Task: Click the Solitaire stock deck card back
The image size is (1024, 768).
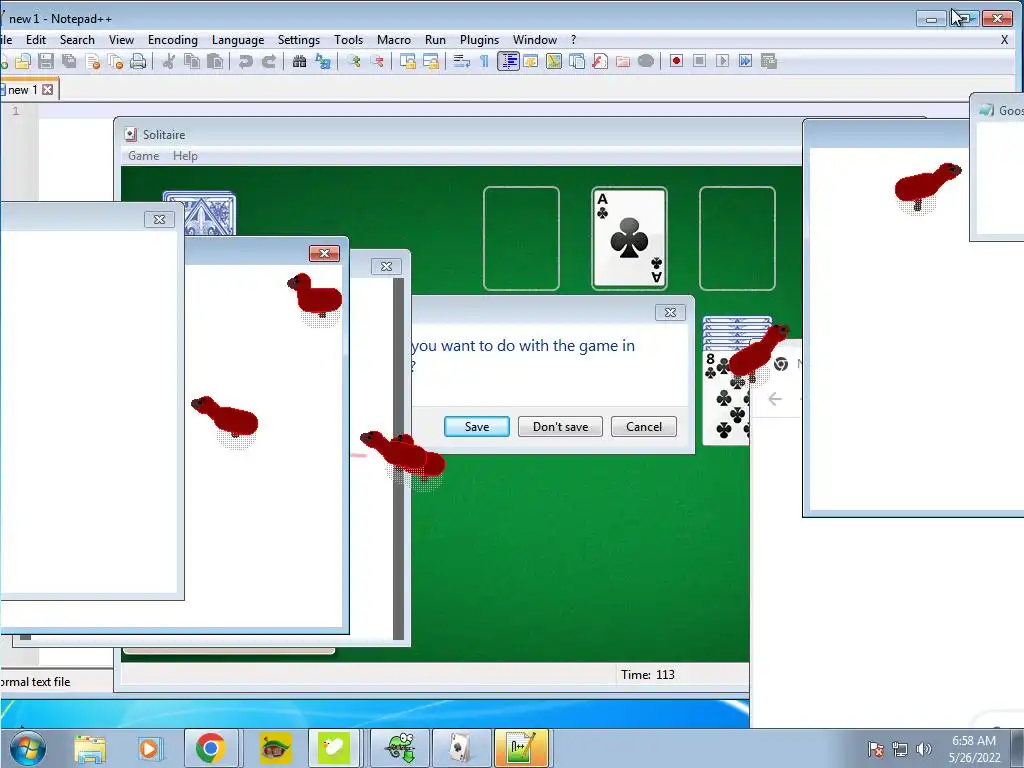Action: point(199,214)
